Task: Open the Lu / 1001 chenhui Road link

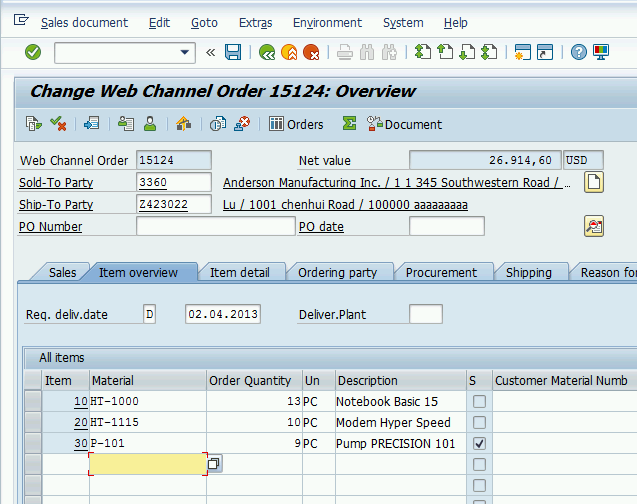Action: tap(345, 205)
